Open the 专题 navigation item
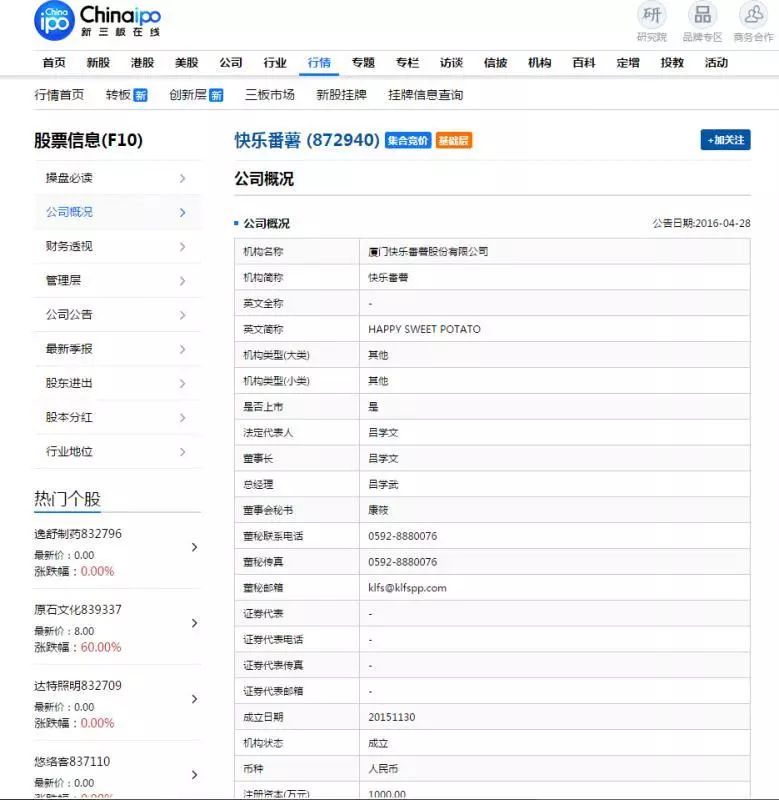Viewport: 779px width, 800px height. pos(363,63)
